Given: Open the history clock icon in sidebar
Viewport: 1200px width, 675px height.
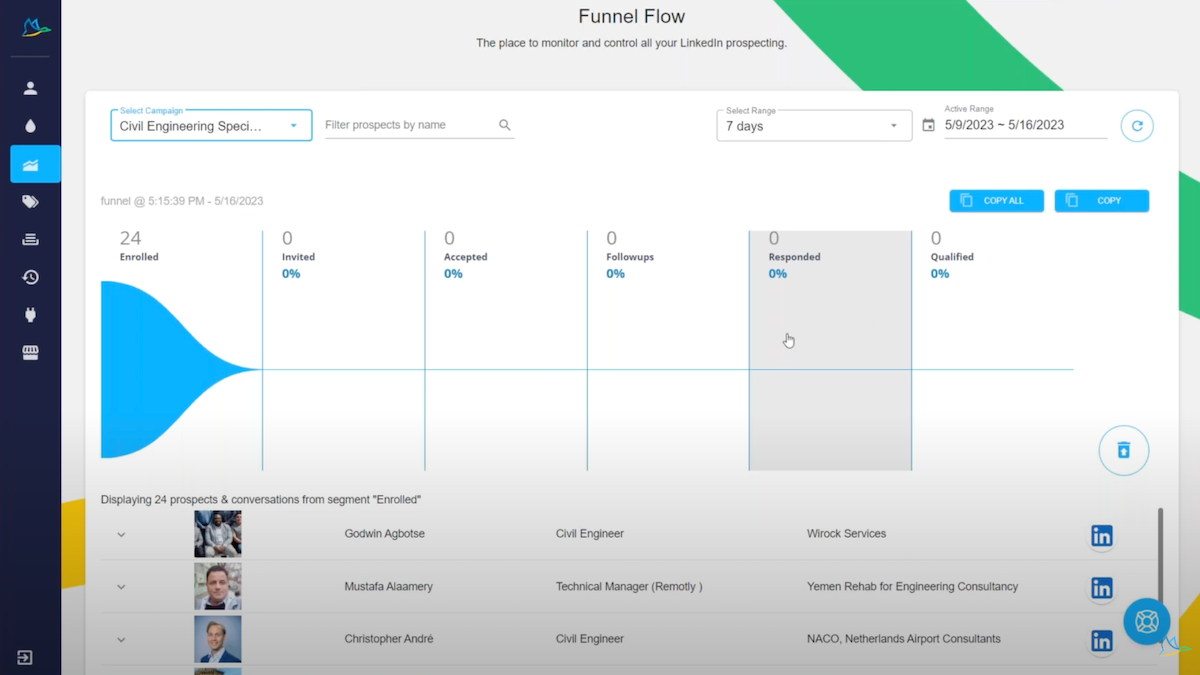Looking at the screenshot, I should (x=30, y=277).
